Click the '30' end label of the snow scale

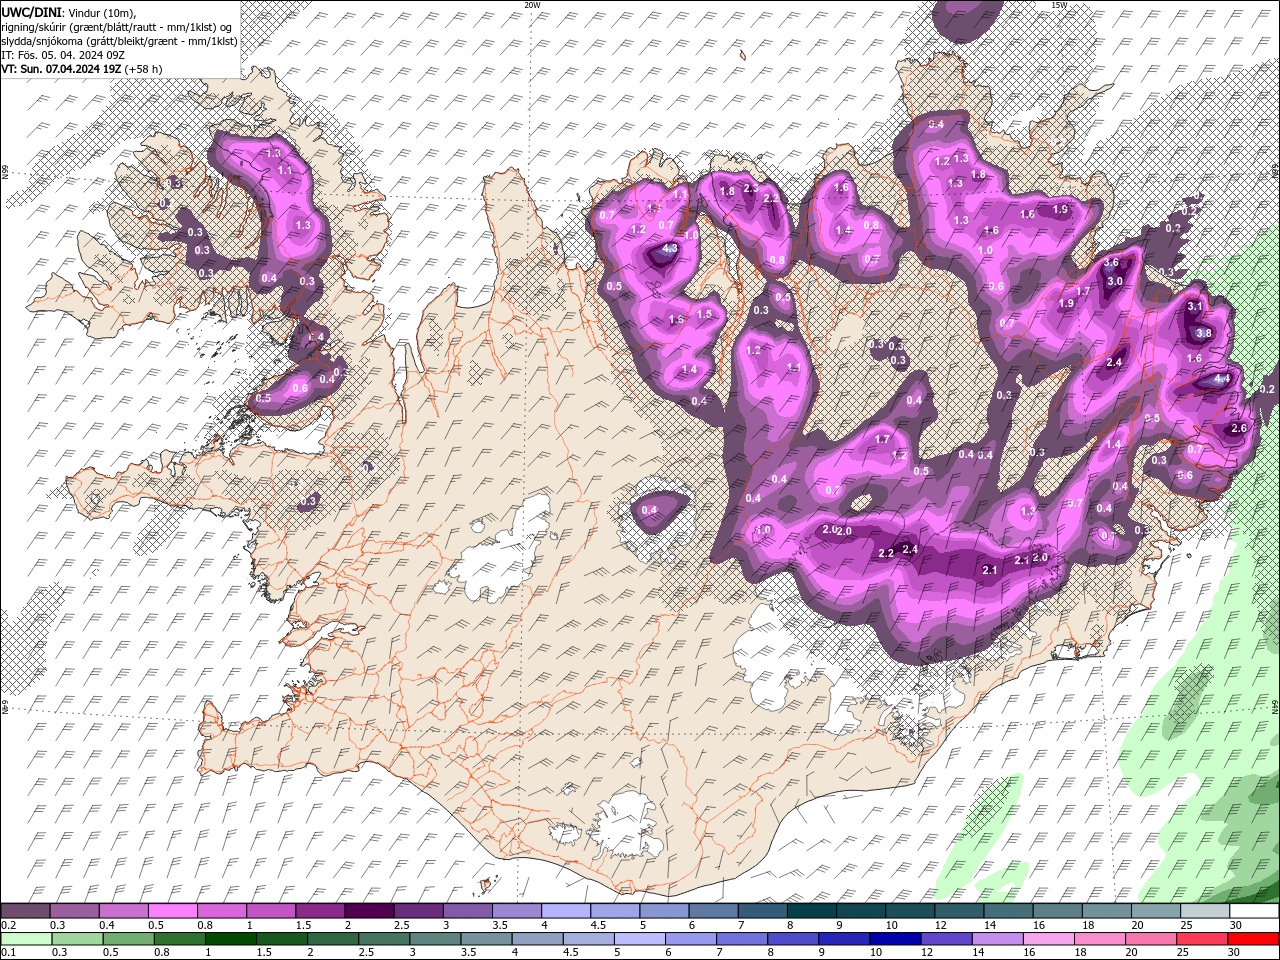1236,925
